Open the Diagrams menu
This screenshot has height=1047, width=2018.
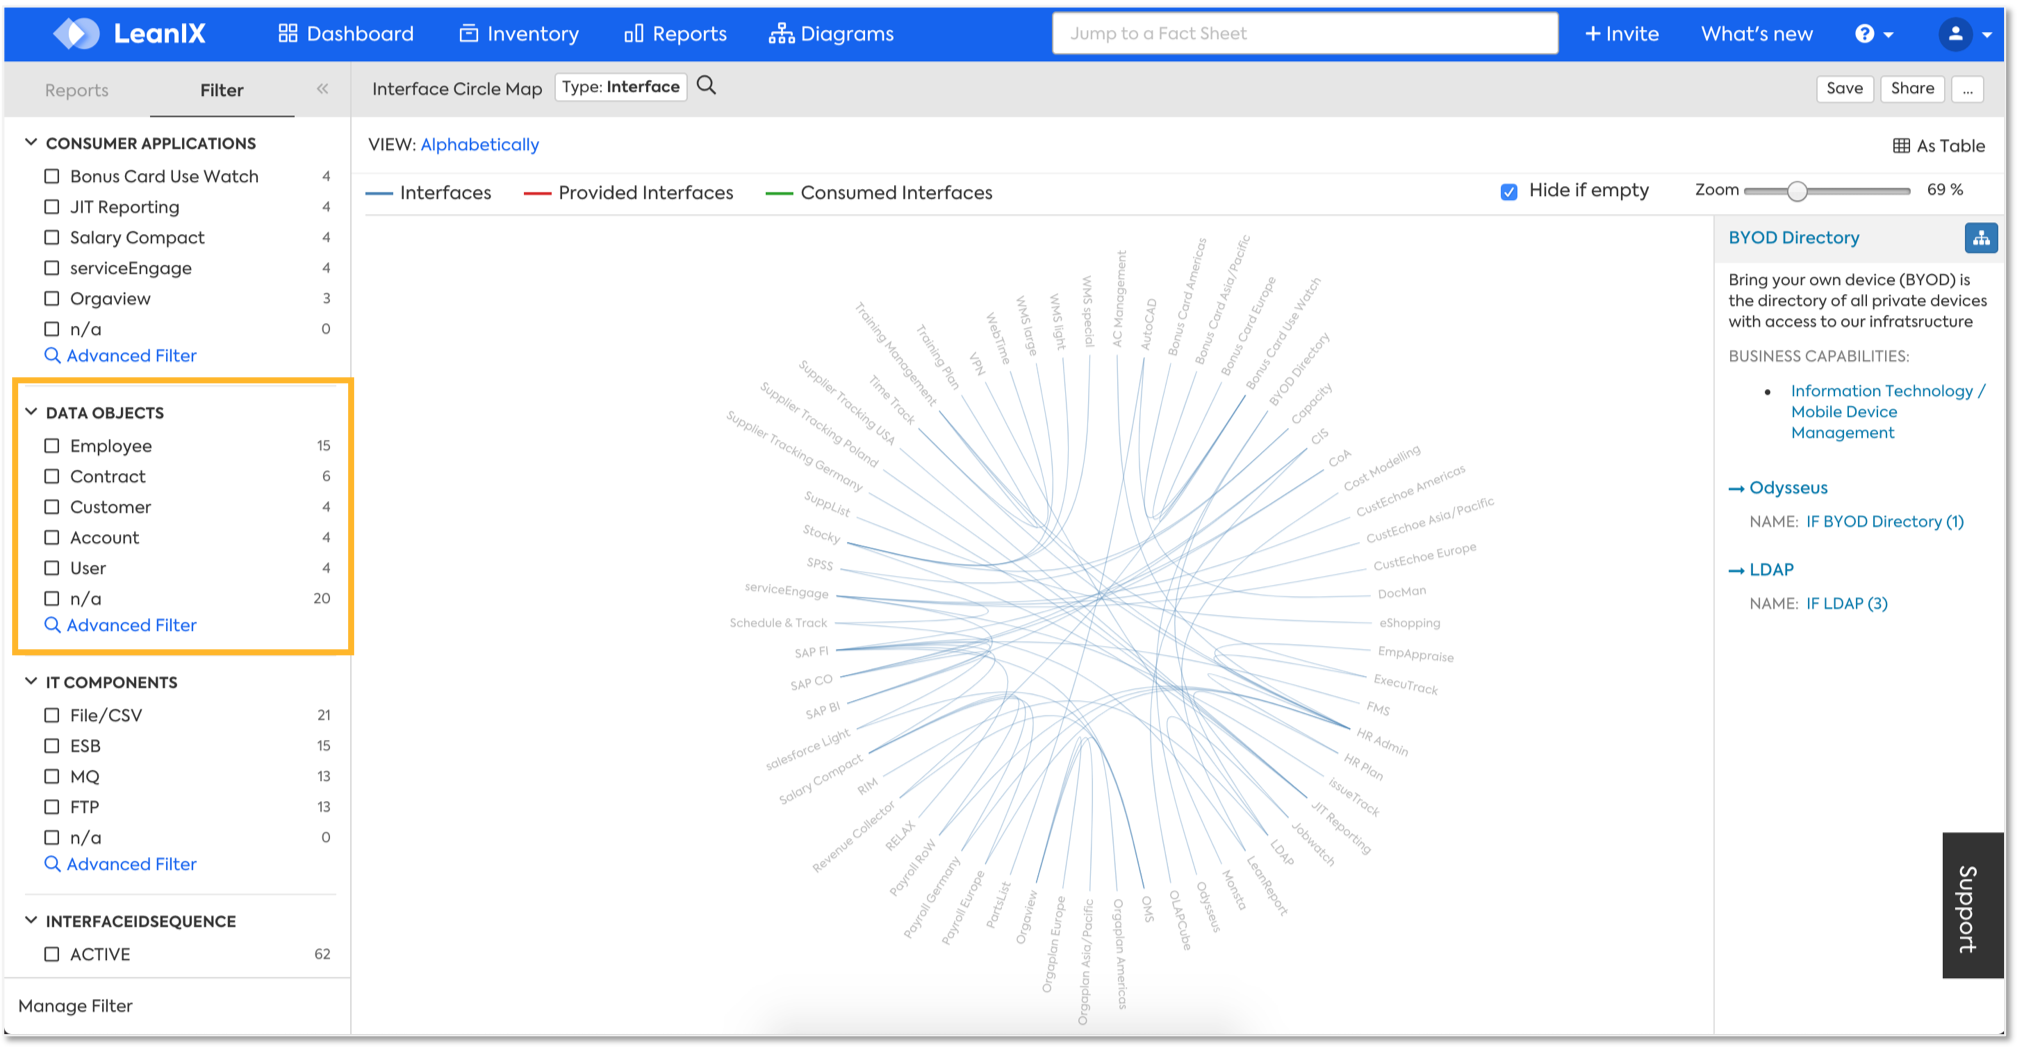coord(831,34)
